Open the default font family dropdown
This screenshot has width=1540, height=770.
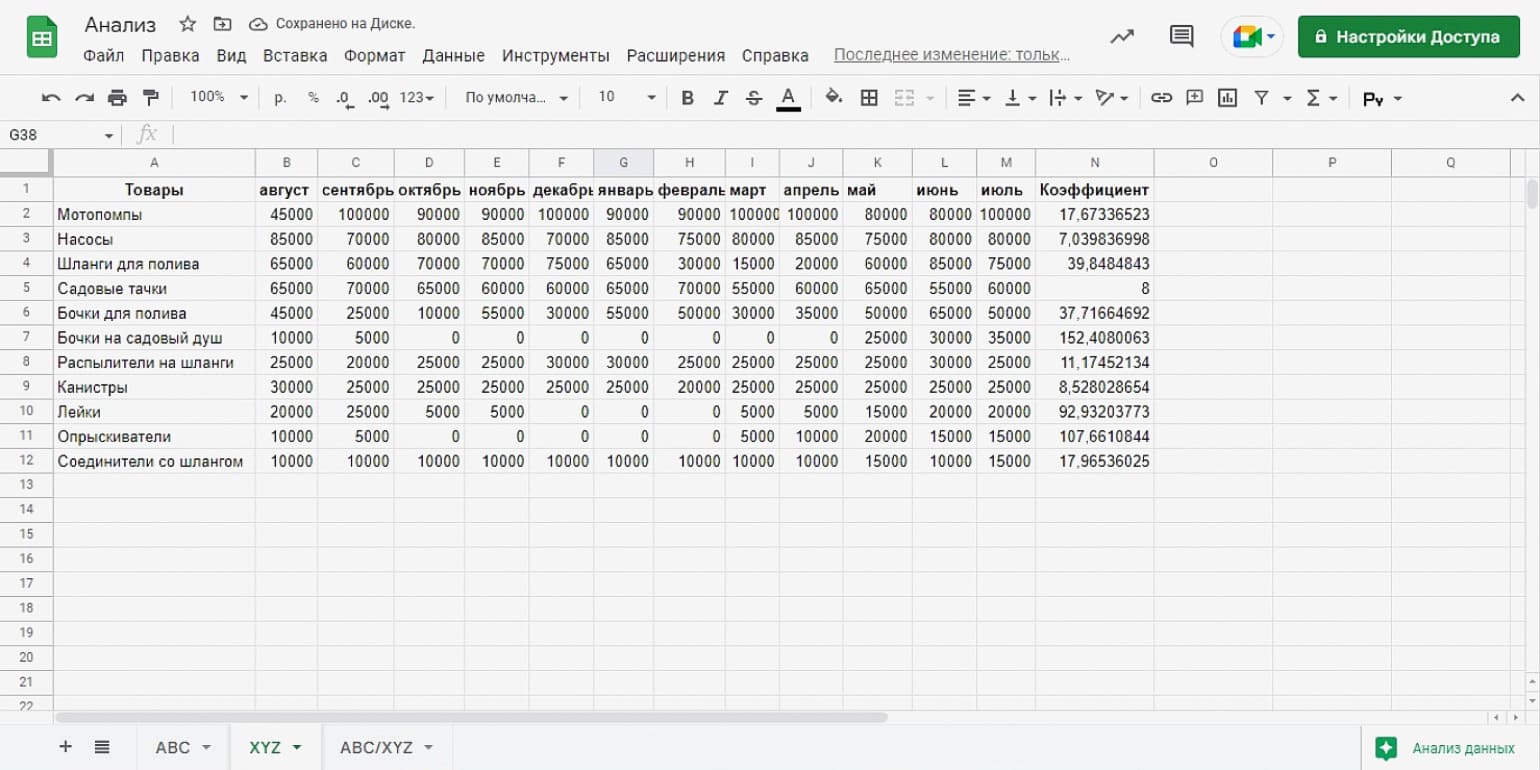tap(516, 97)
